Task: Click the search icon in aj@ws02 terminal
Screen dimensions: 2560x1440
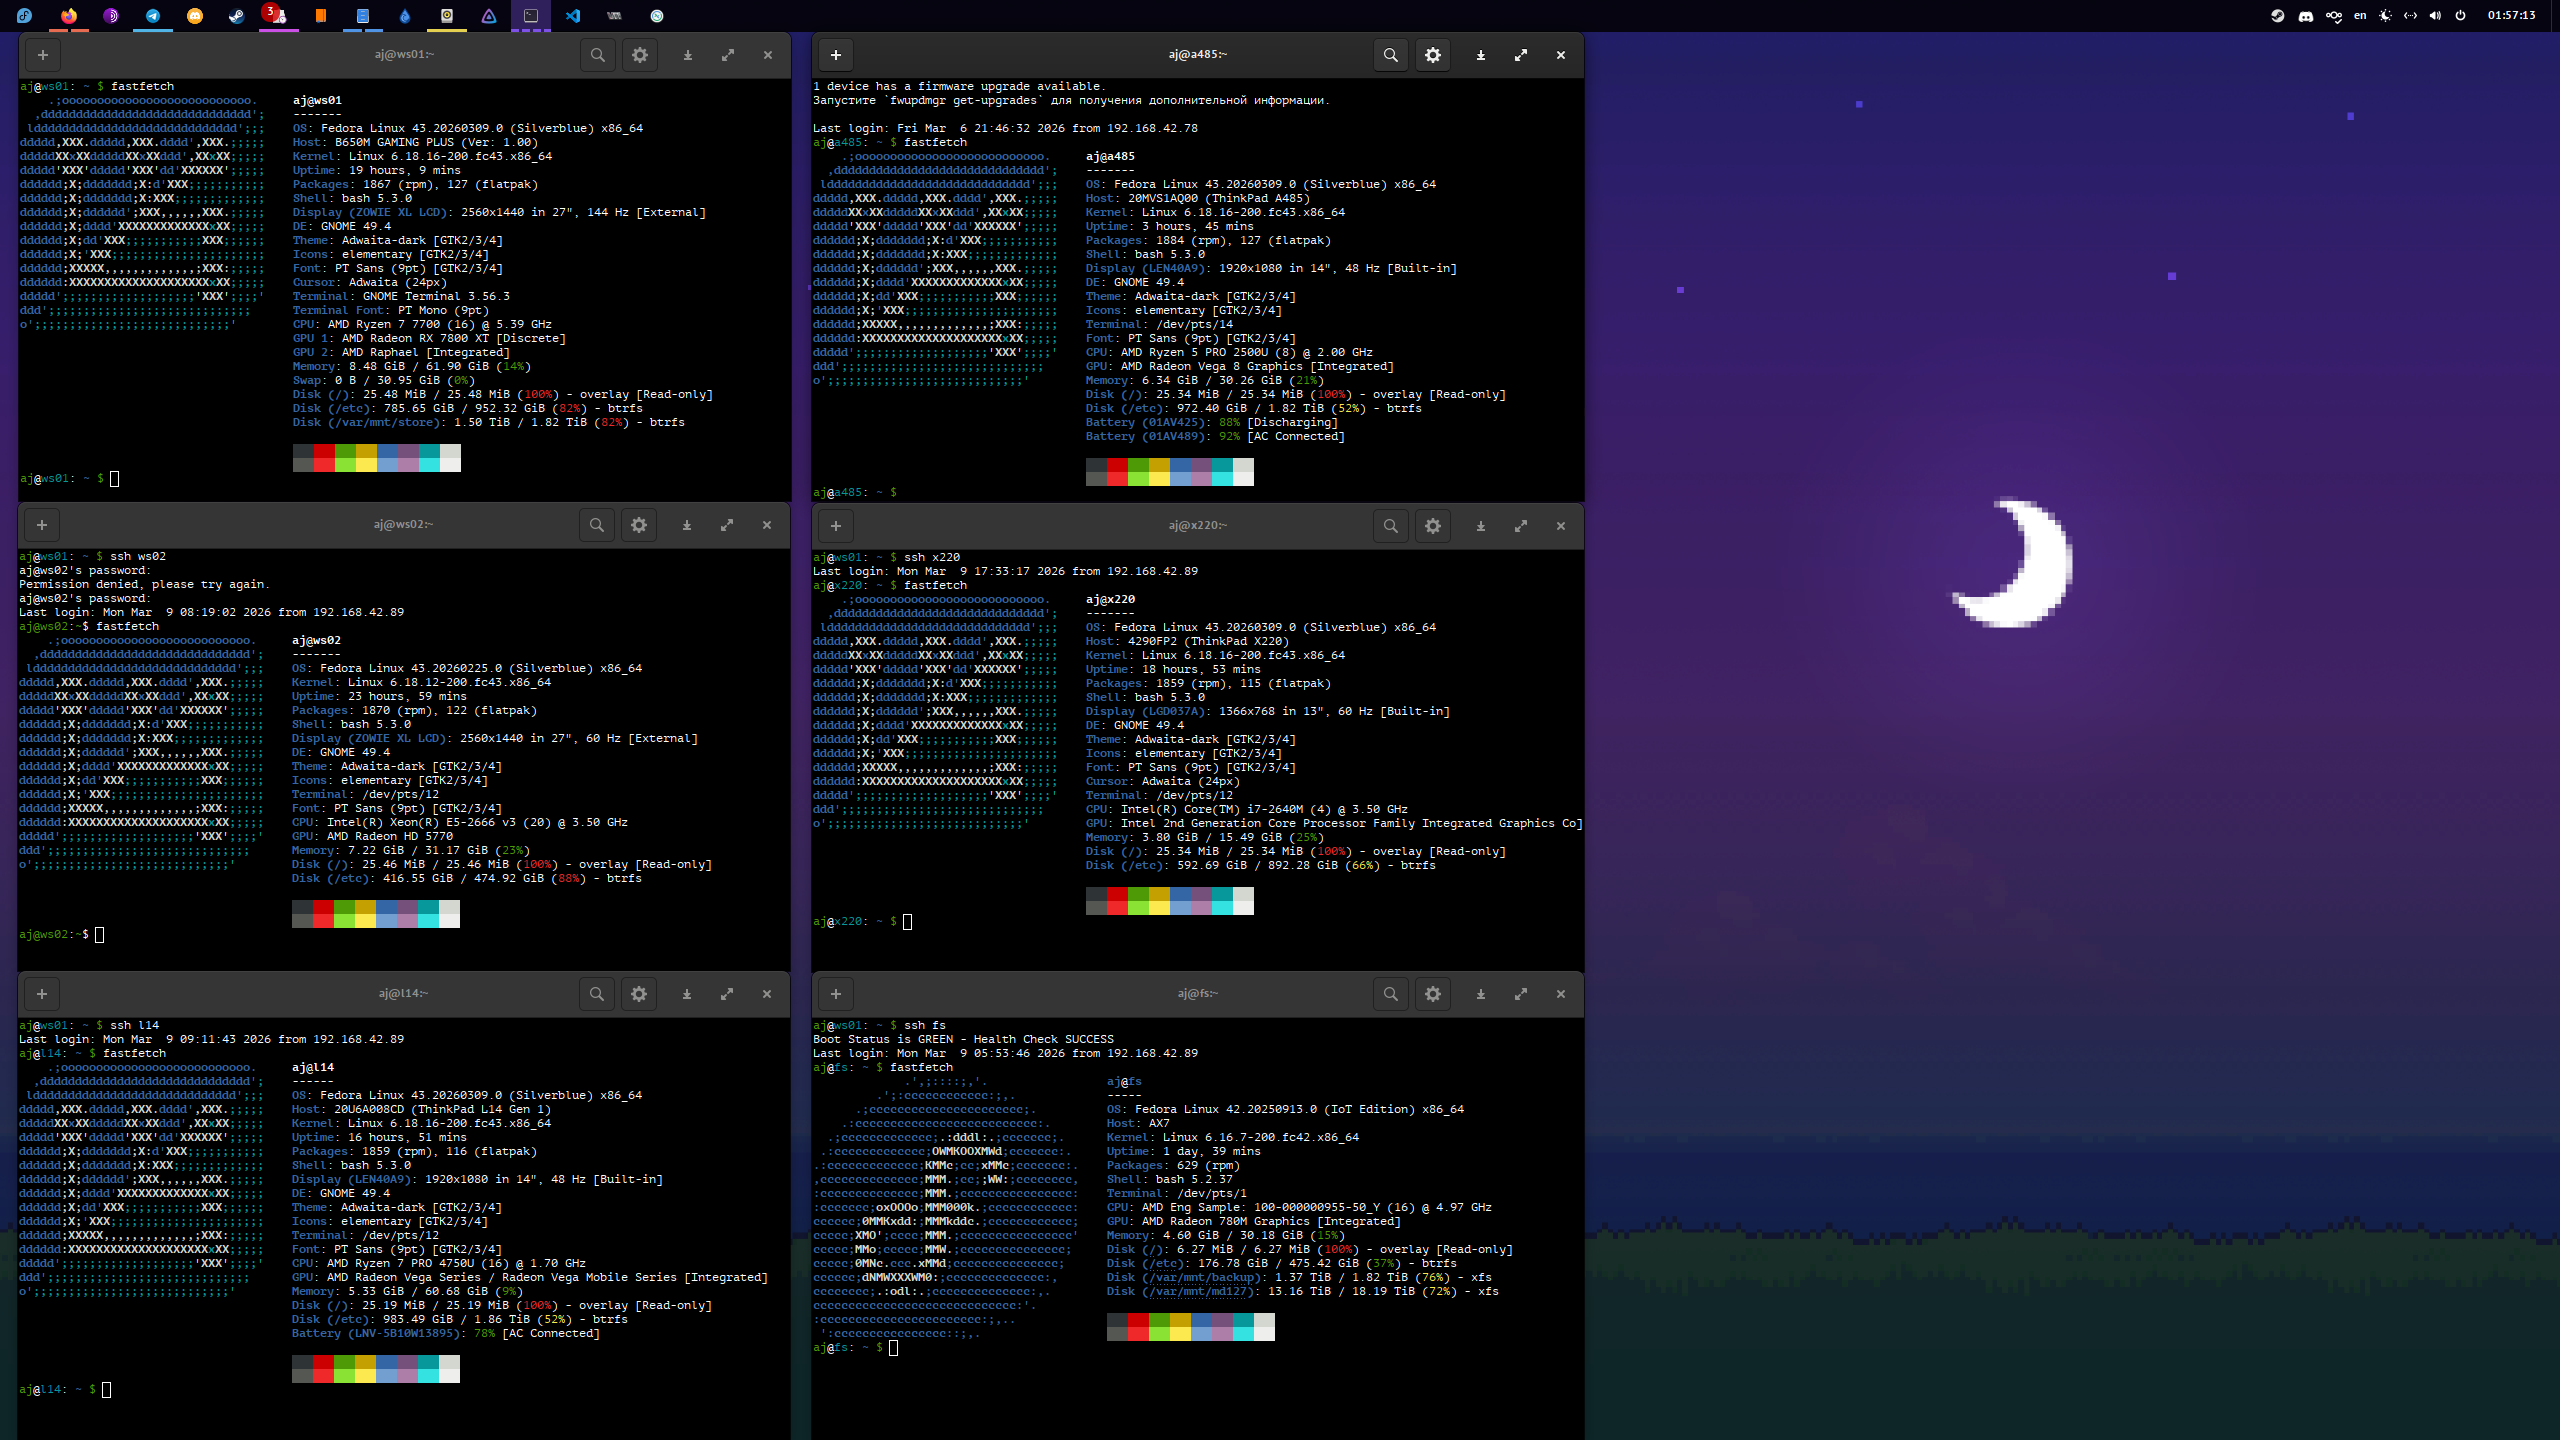Action: [596, 525]
